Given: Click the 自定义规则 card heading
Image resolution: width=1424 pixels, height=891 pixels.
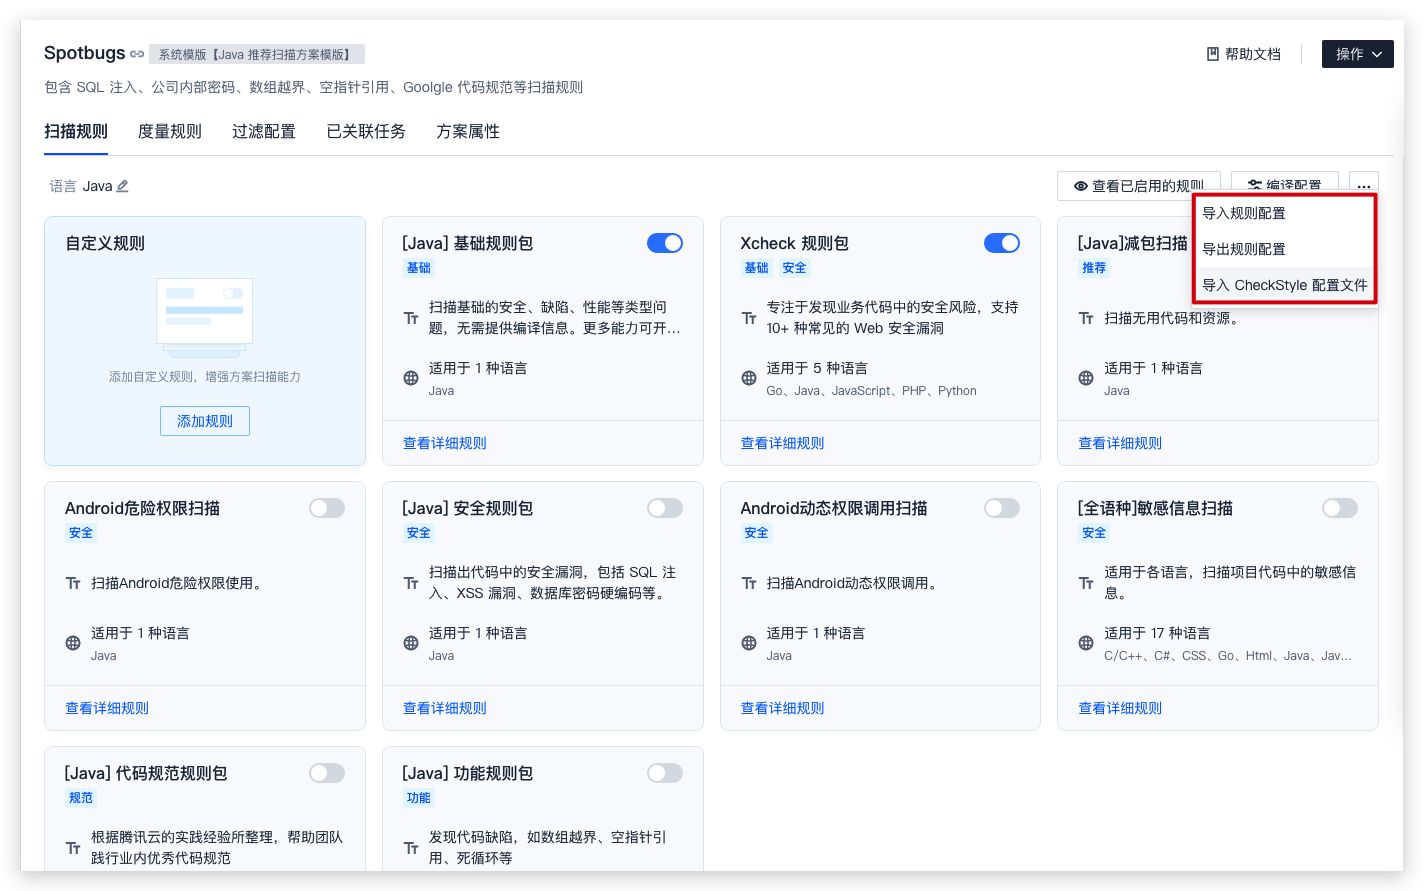Looking at the screenshot, I should [105, 243].
